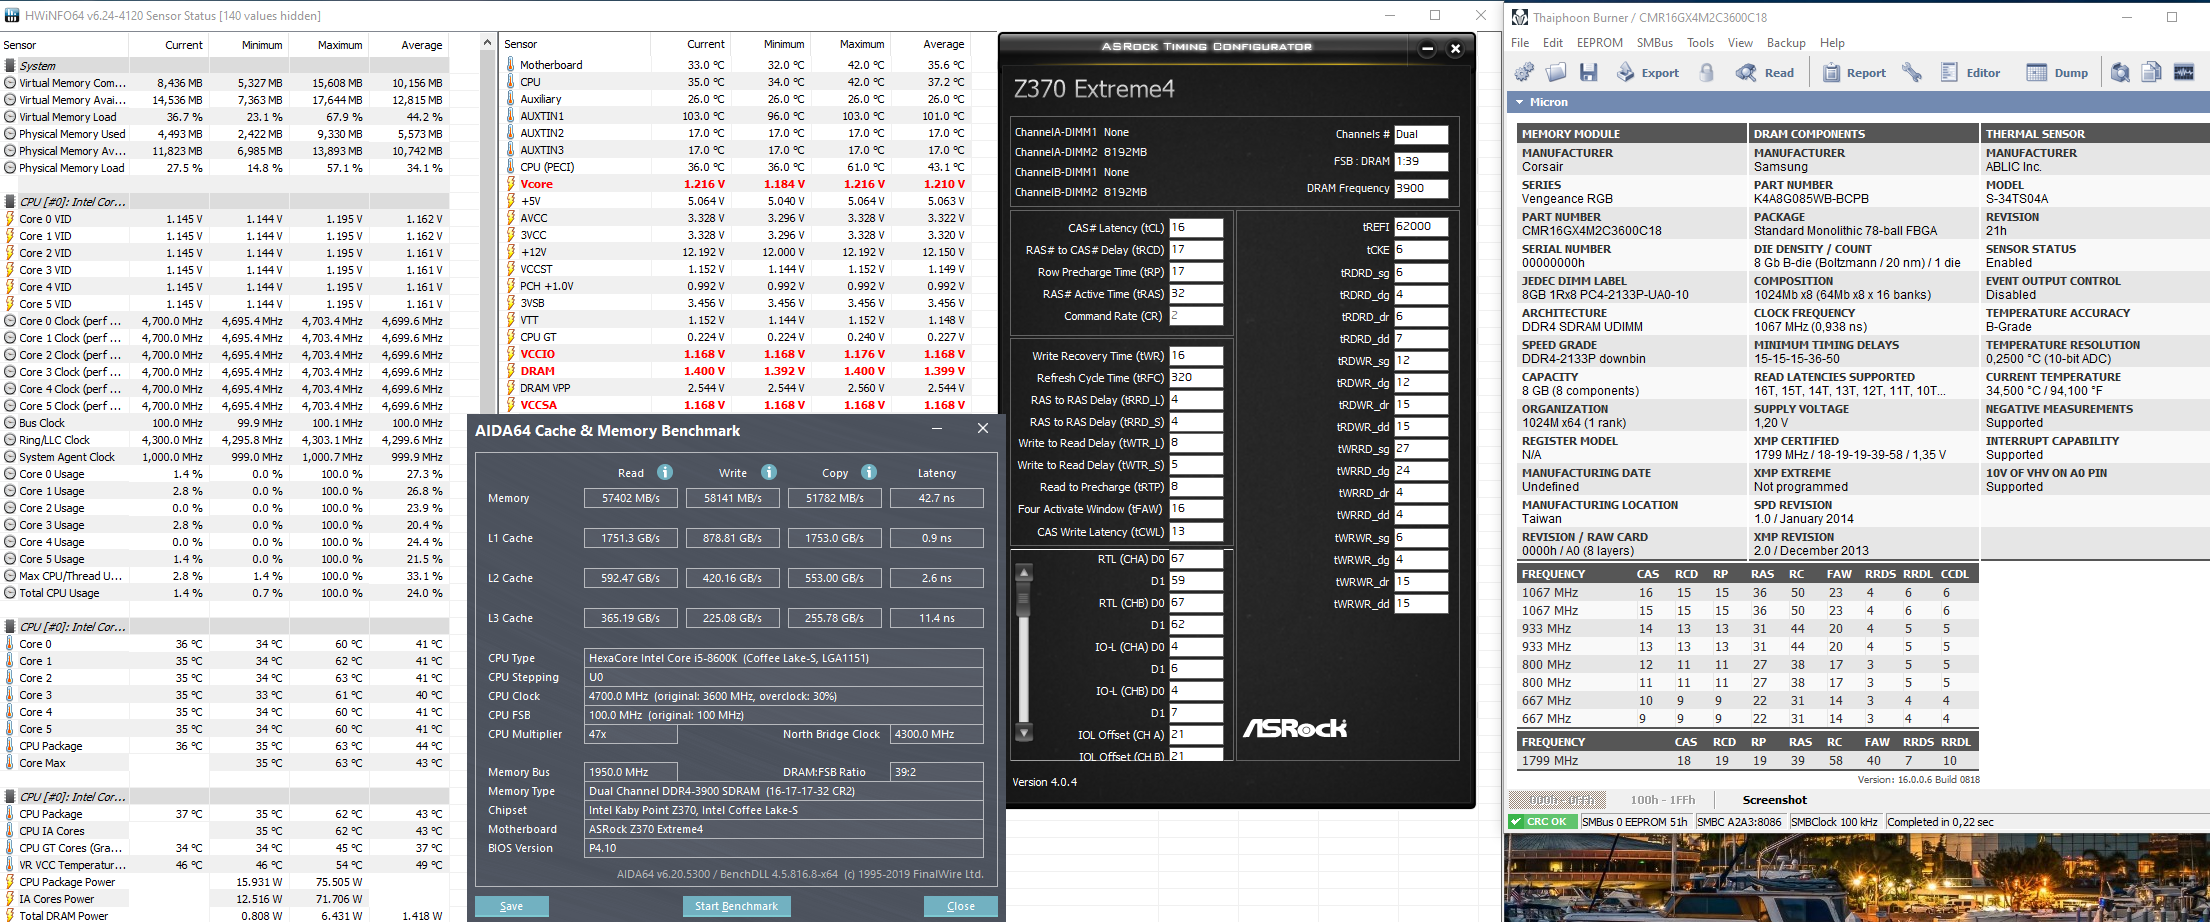Click the bolt icon beside Core 0 VID
The image size is (2210, 922).
click(x=10, y=219)
